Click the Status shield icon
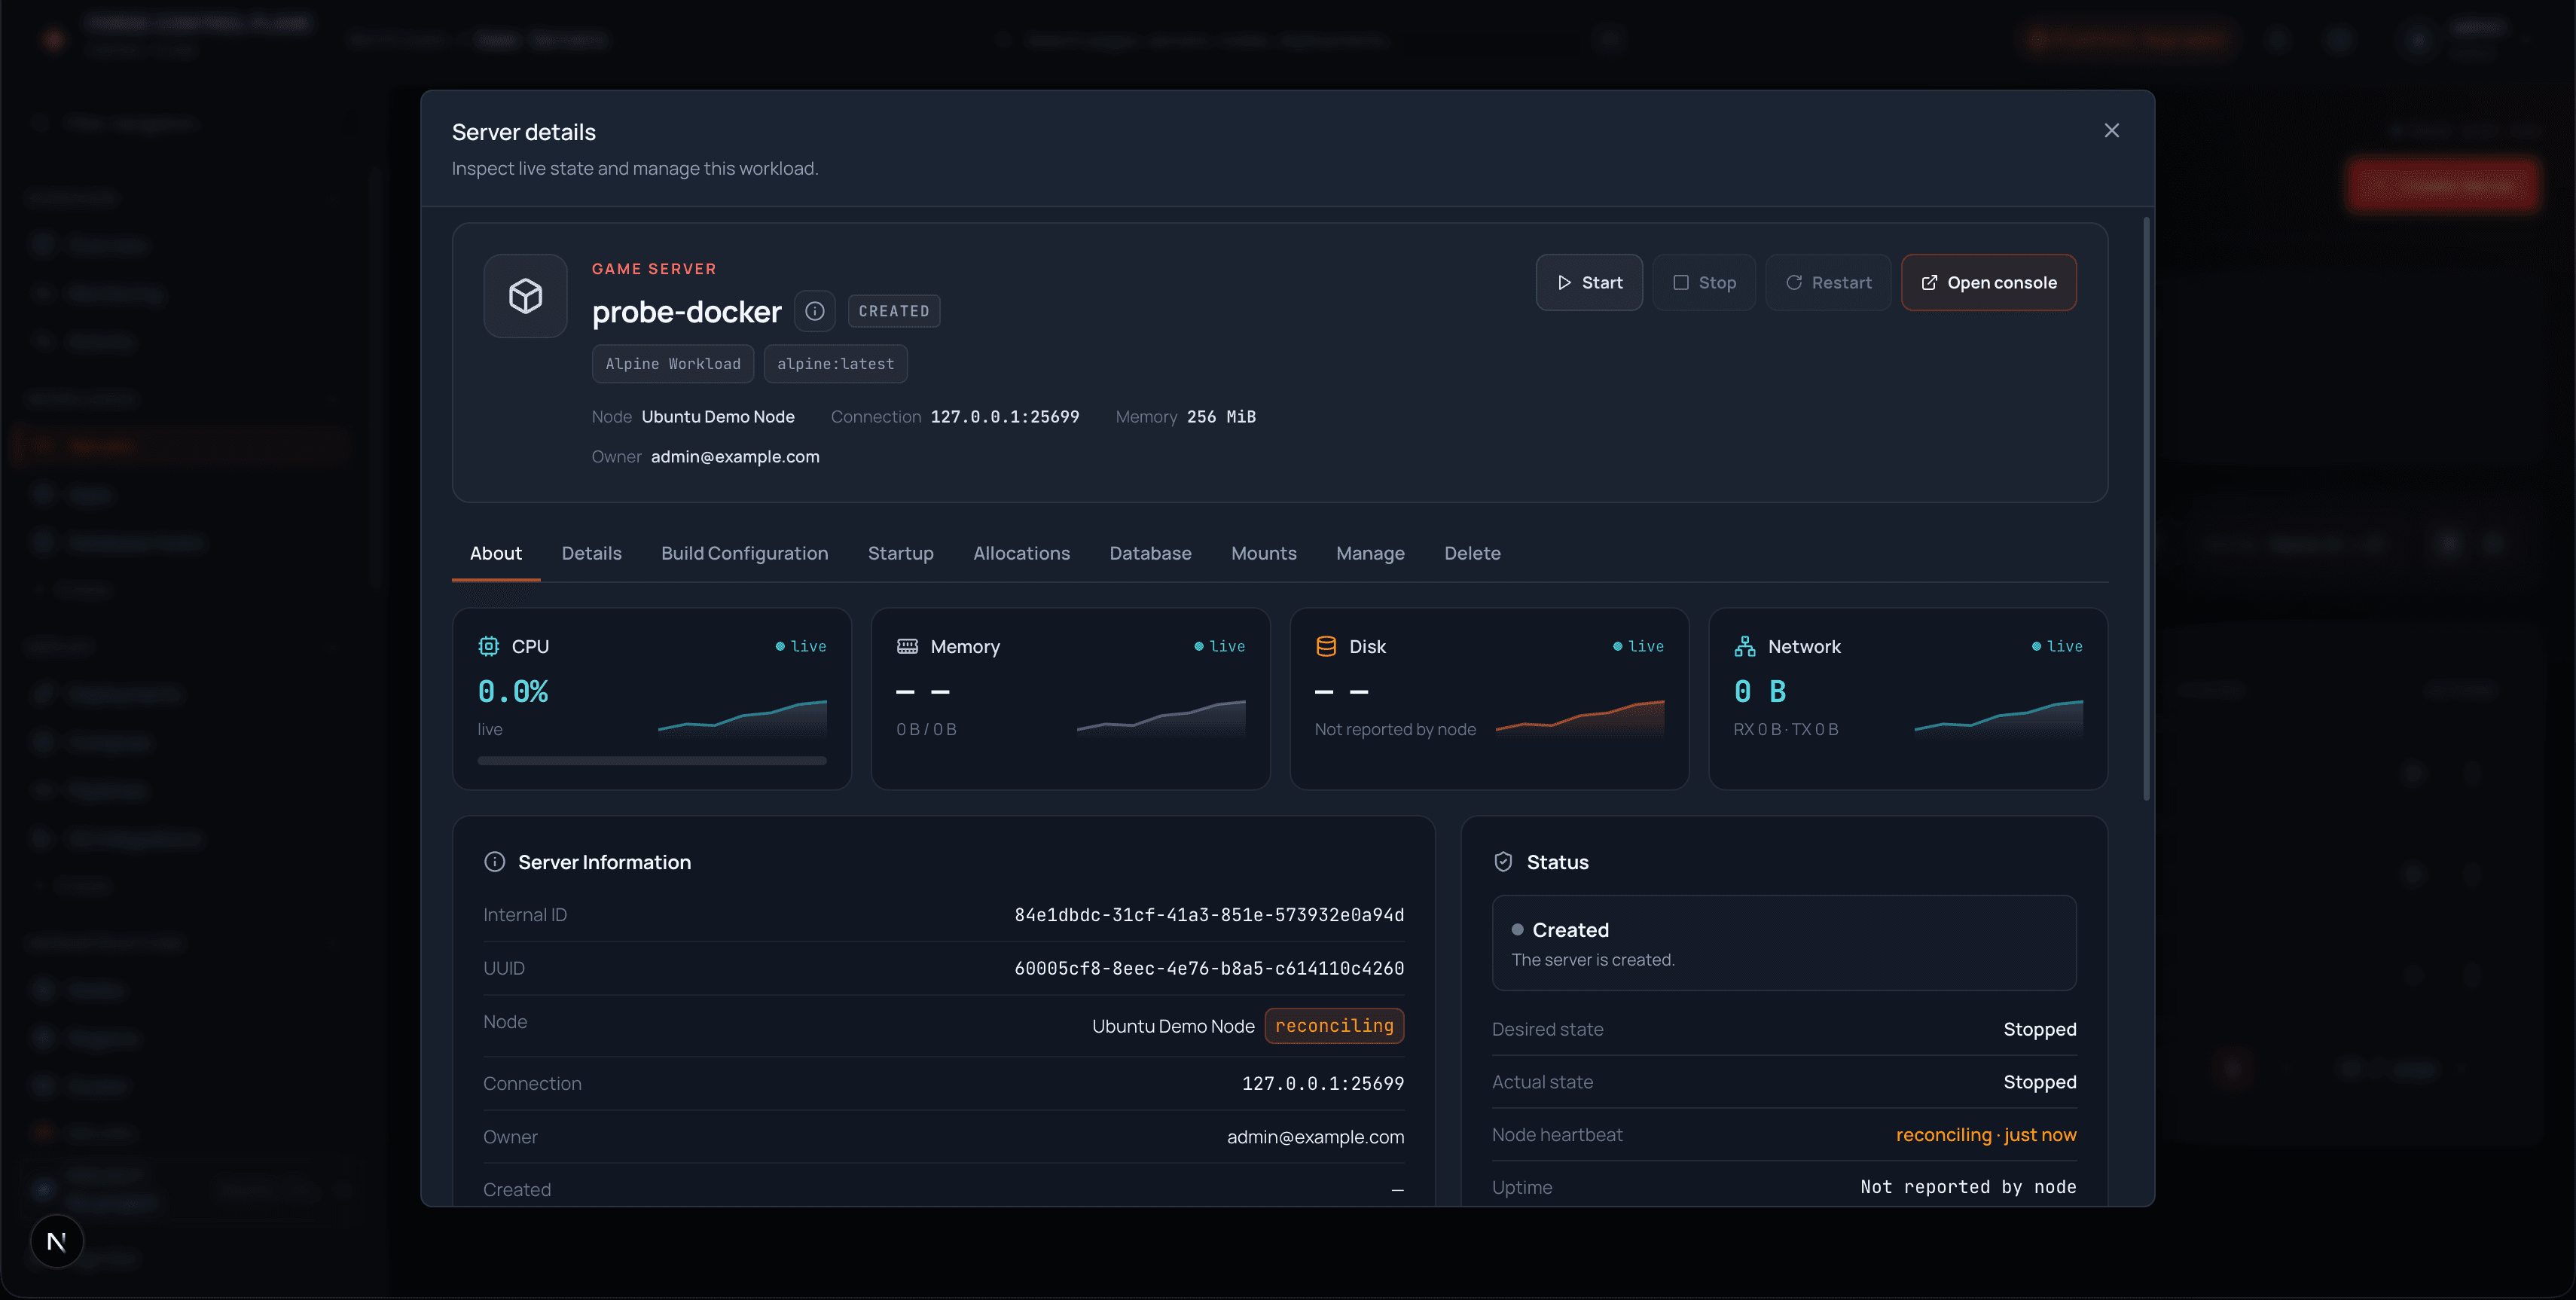Viewport: 2576px width, 1300px height. tap(1503, 862)
